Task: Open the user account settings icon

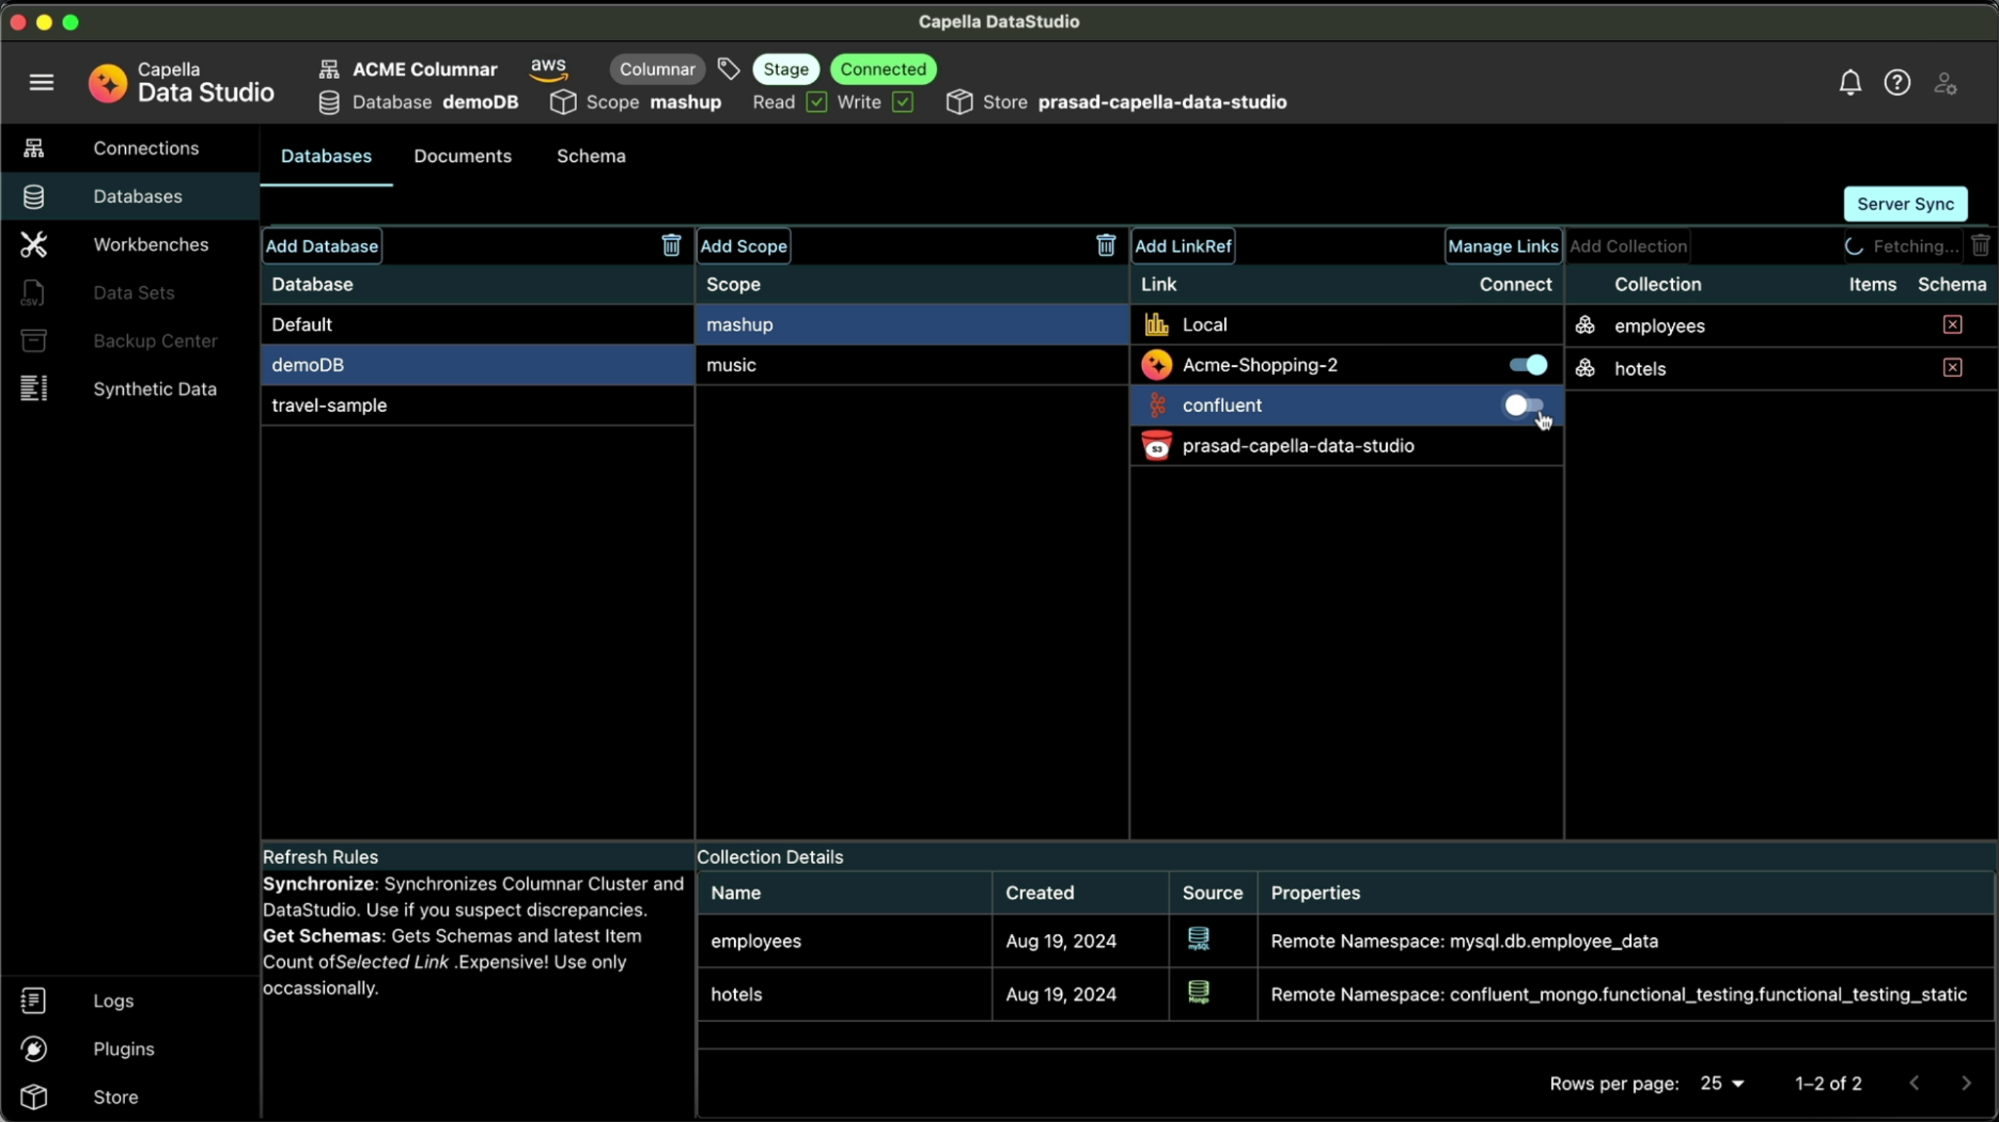Action: click(1945, 83)
